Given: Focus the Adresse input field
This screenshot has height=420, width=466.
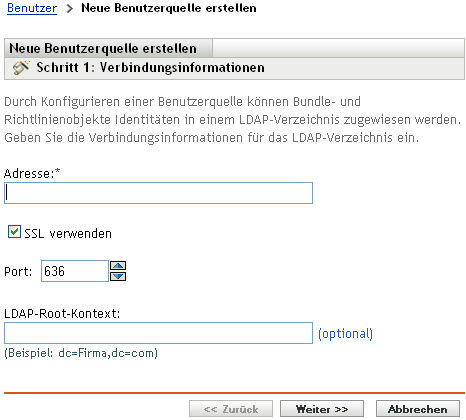Looking at the screenshot, I should [x=158, y=193].
